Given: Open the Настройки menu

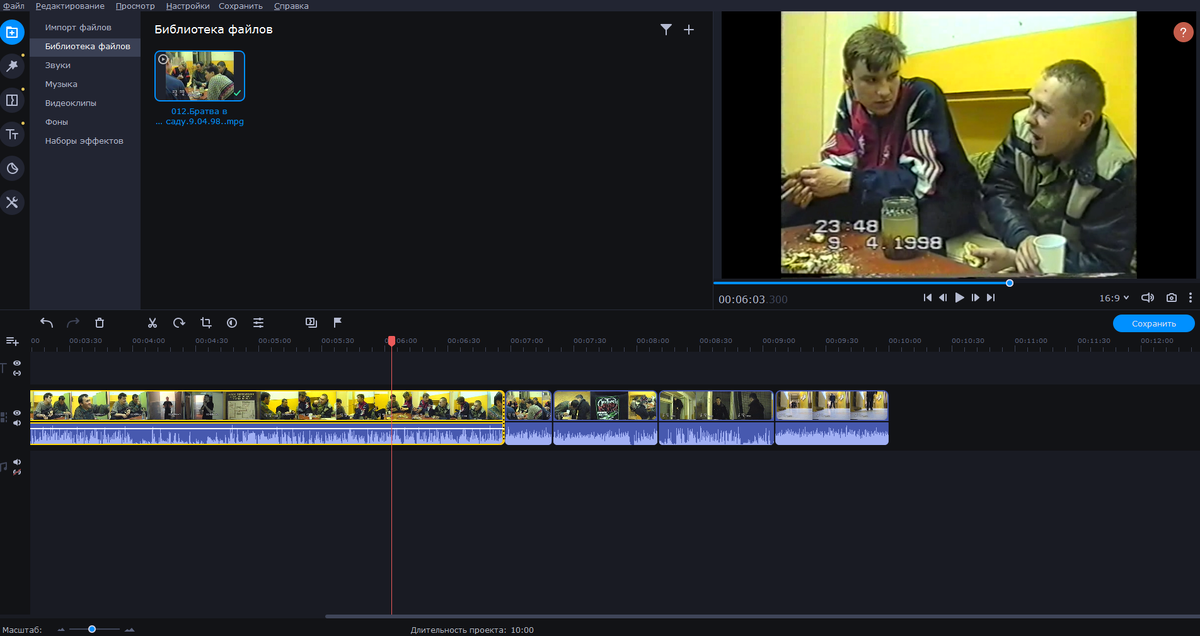Looking at the screenshot, I should [x=188, y=6].
